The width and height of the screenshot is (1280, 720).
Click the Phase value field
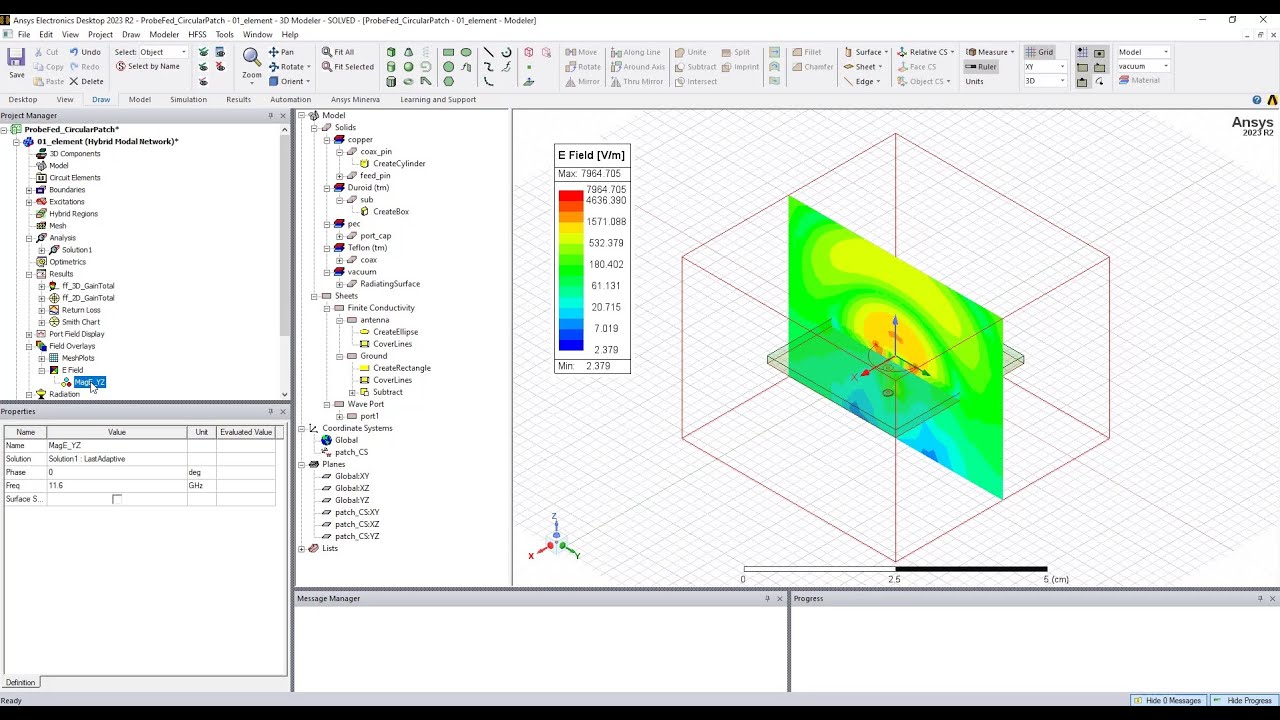[x=116, y=472]
